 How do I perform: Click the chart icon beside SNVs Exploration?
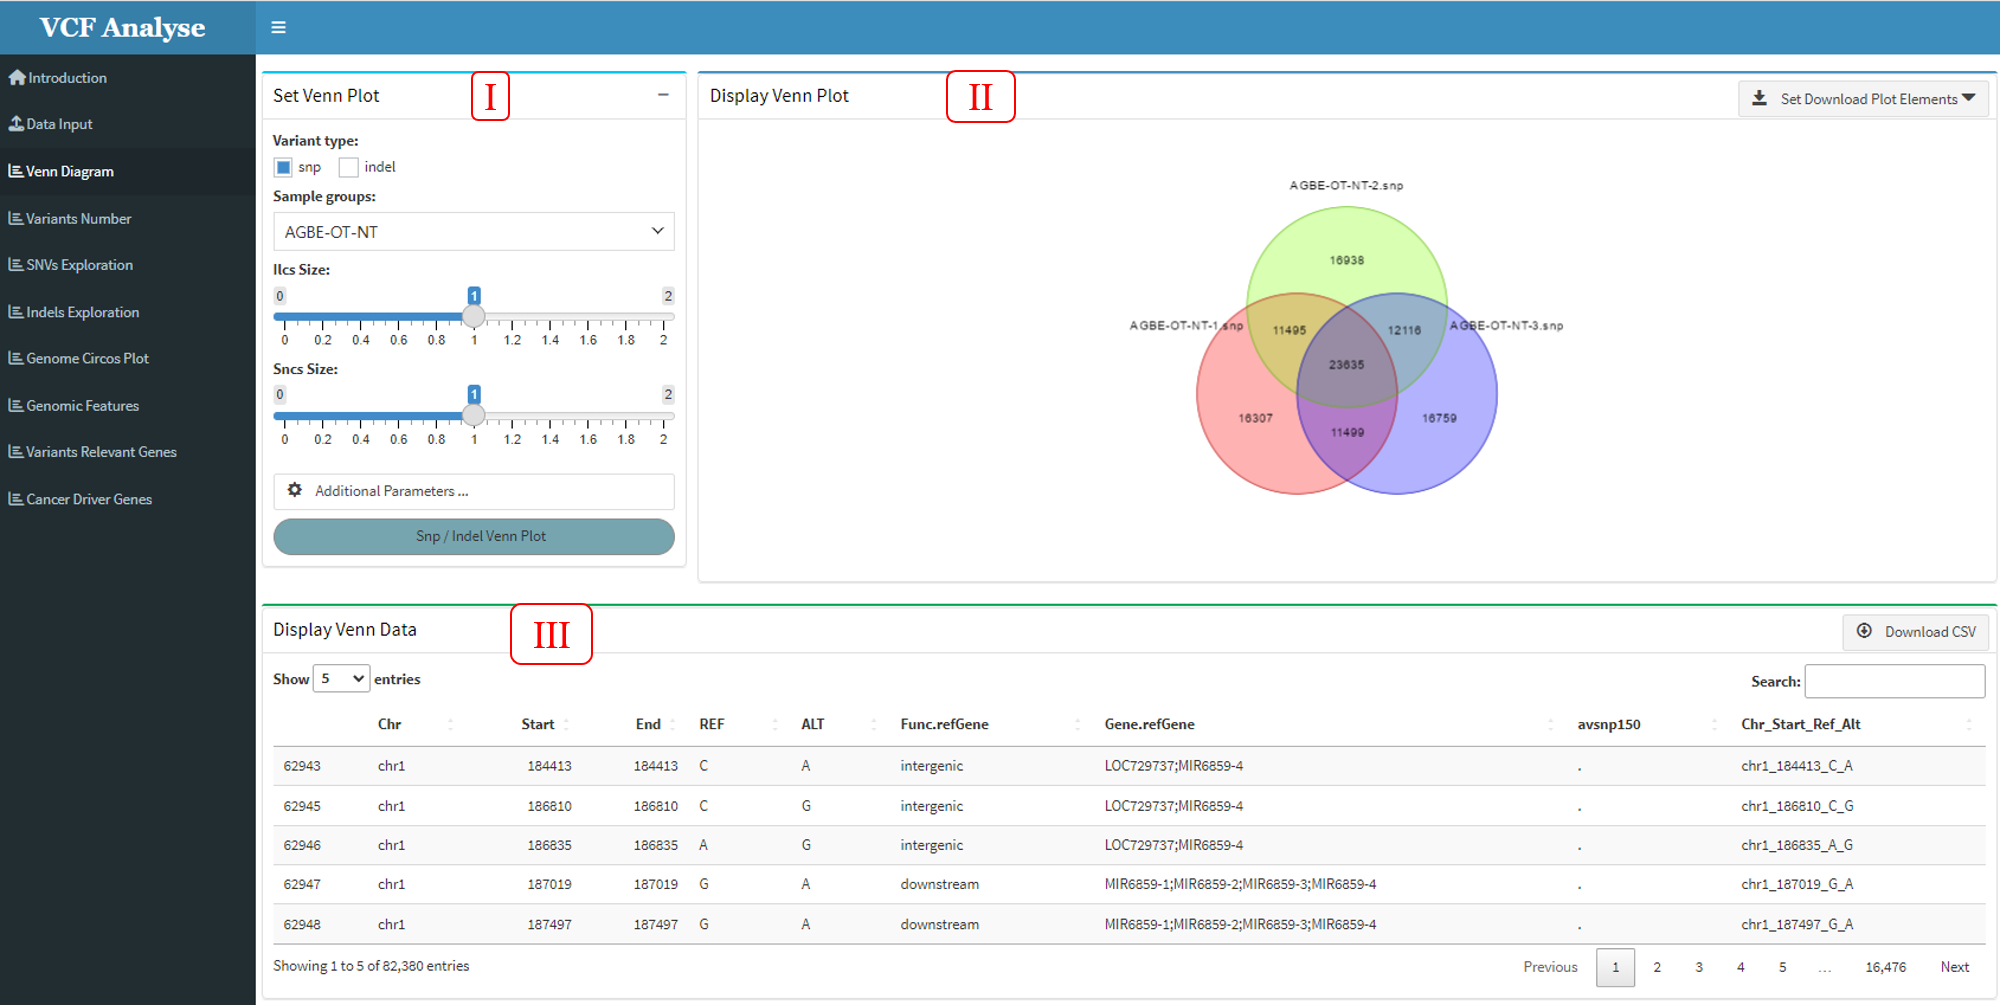(x=16, y=265)
